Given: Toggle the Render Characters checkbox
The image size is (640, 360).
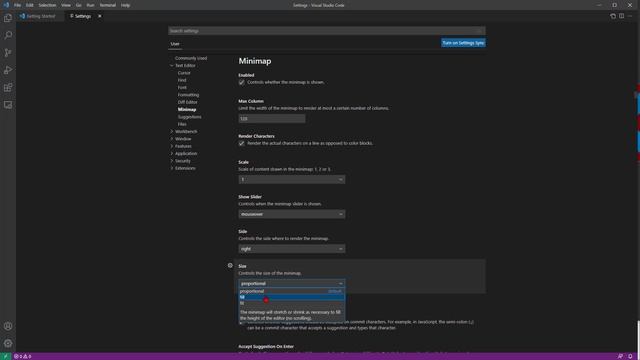Looking at the screenshot, I should click(242, 143).
